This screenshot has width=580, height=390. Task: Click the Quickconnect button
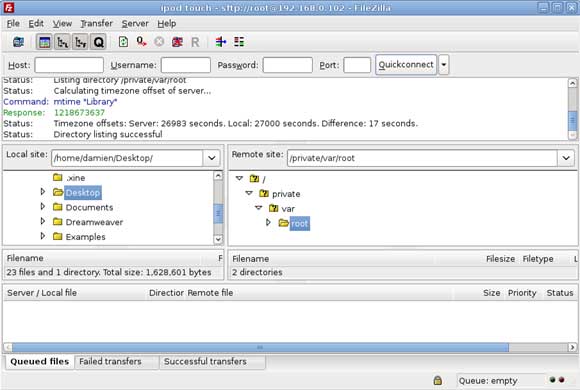pyautogui.click(x=406, y=65)
